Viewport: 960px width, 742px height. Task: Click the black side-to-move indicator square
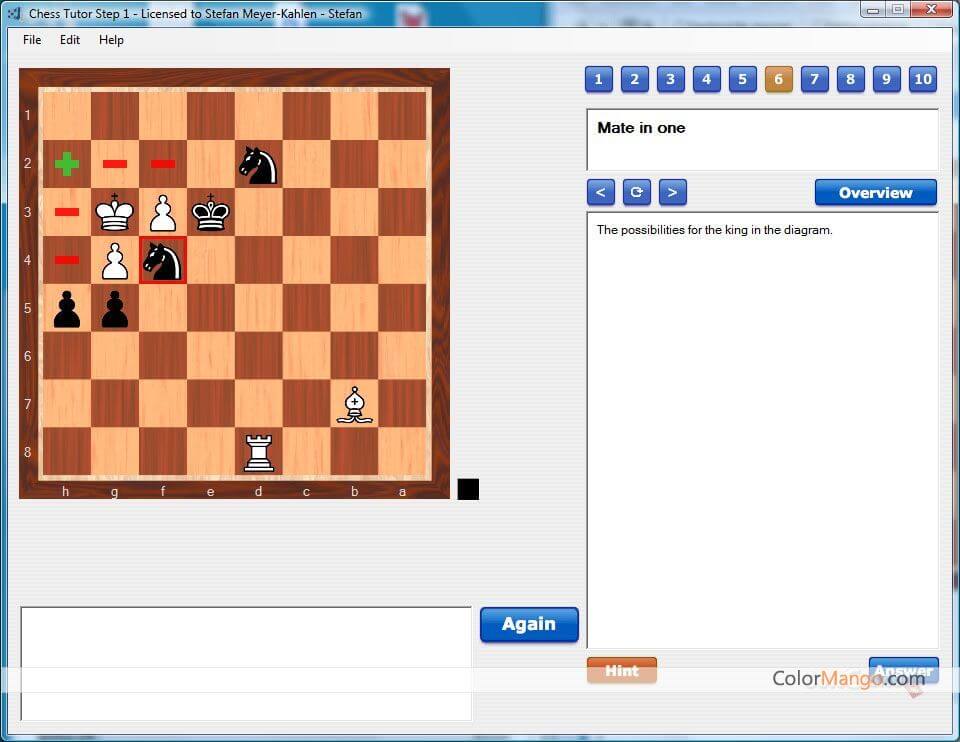[468, 489]
